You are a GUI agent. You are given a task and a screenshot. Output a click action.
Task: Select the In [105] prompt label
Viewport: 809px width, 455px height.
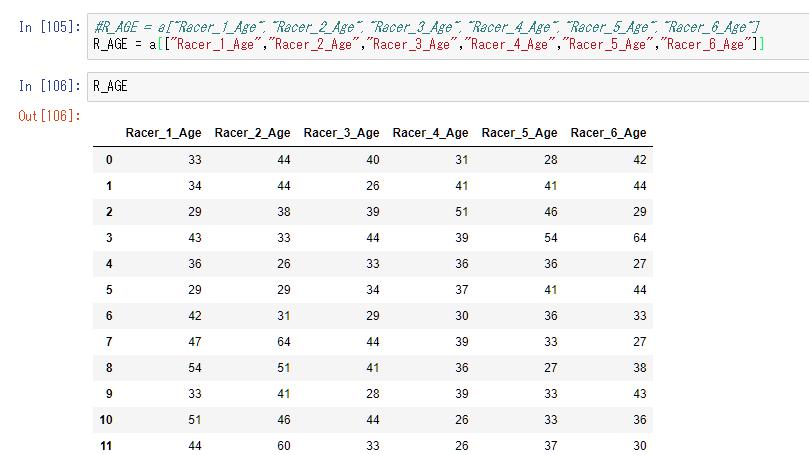50,27
